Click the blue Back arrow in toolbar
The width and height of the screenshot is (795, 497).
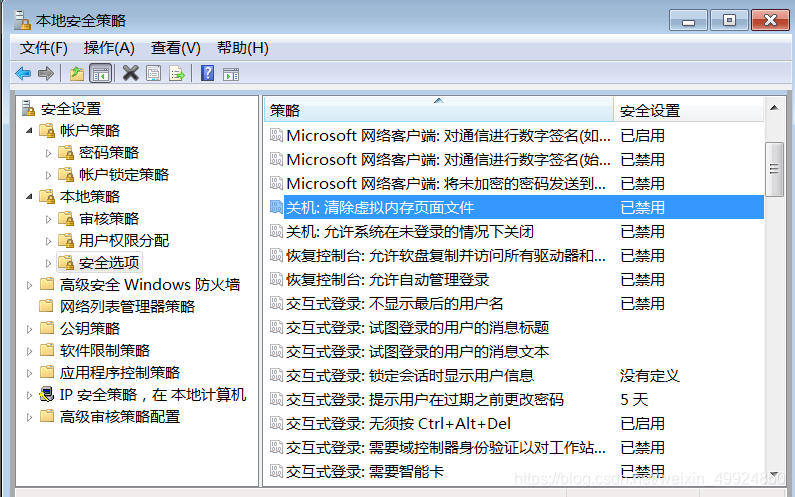pyautogui.click(x=22, y=73)
